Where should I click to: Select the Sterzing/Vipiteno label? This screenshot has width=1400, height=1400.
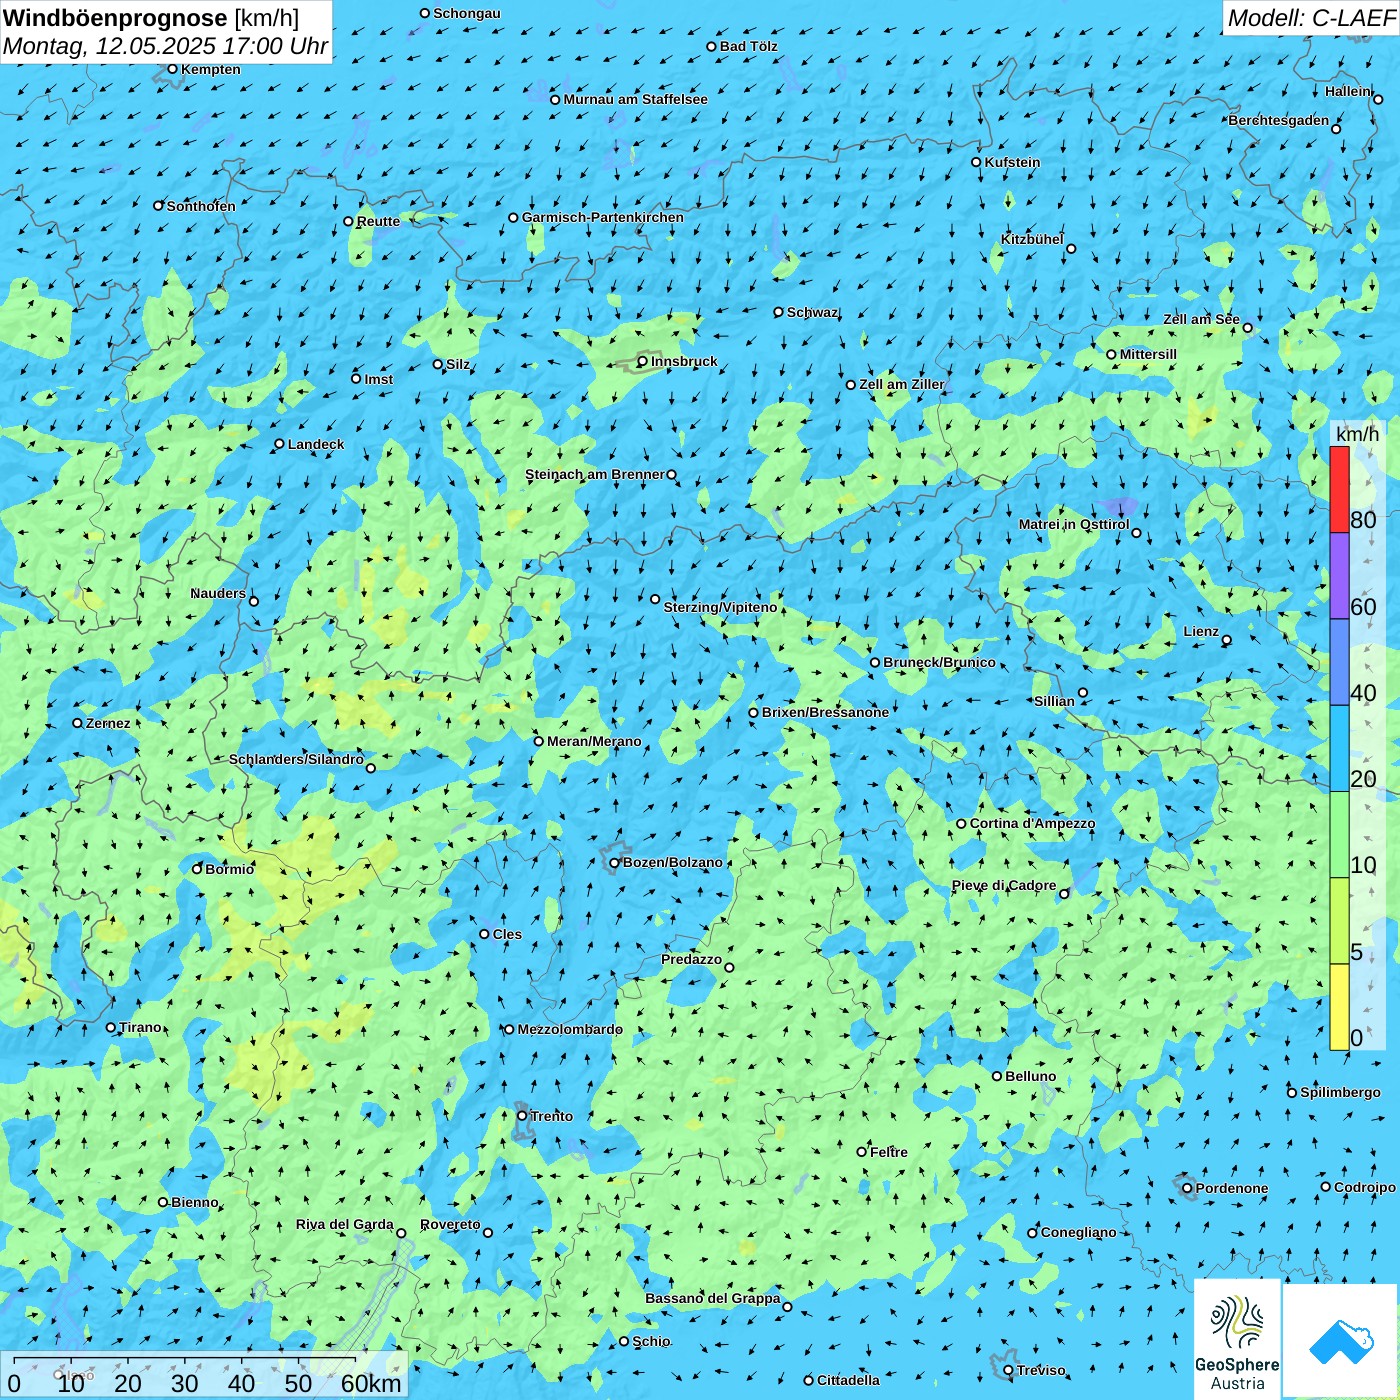[x=720, y=607]
